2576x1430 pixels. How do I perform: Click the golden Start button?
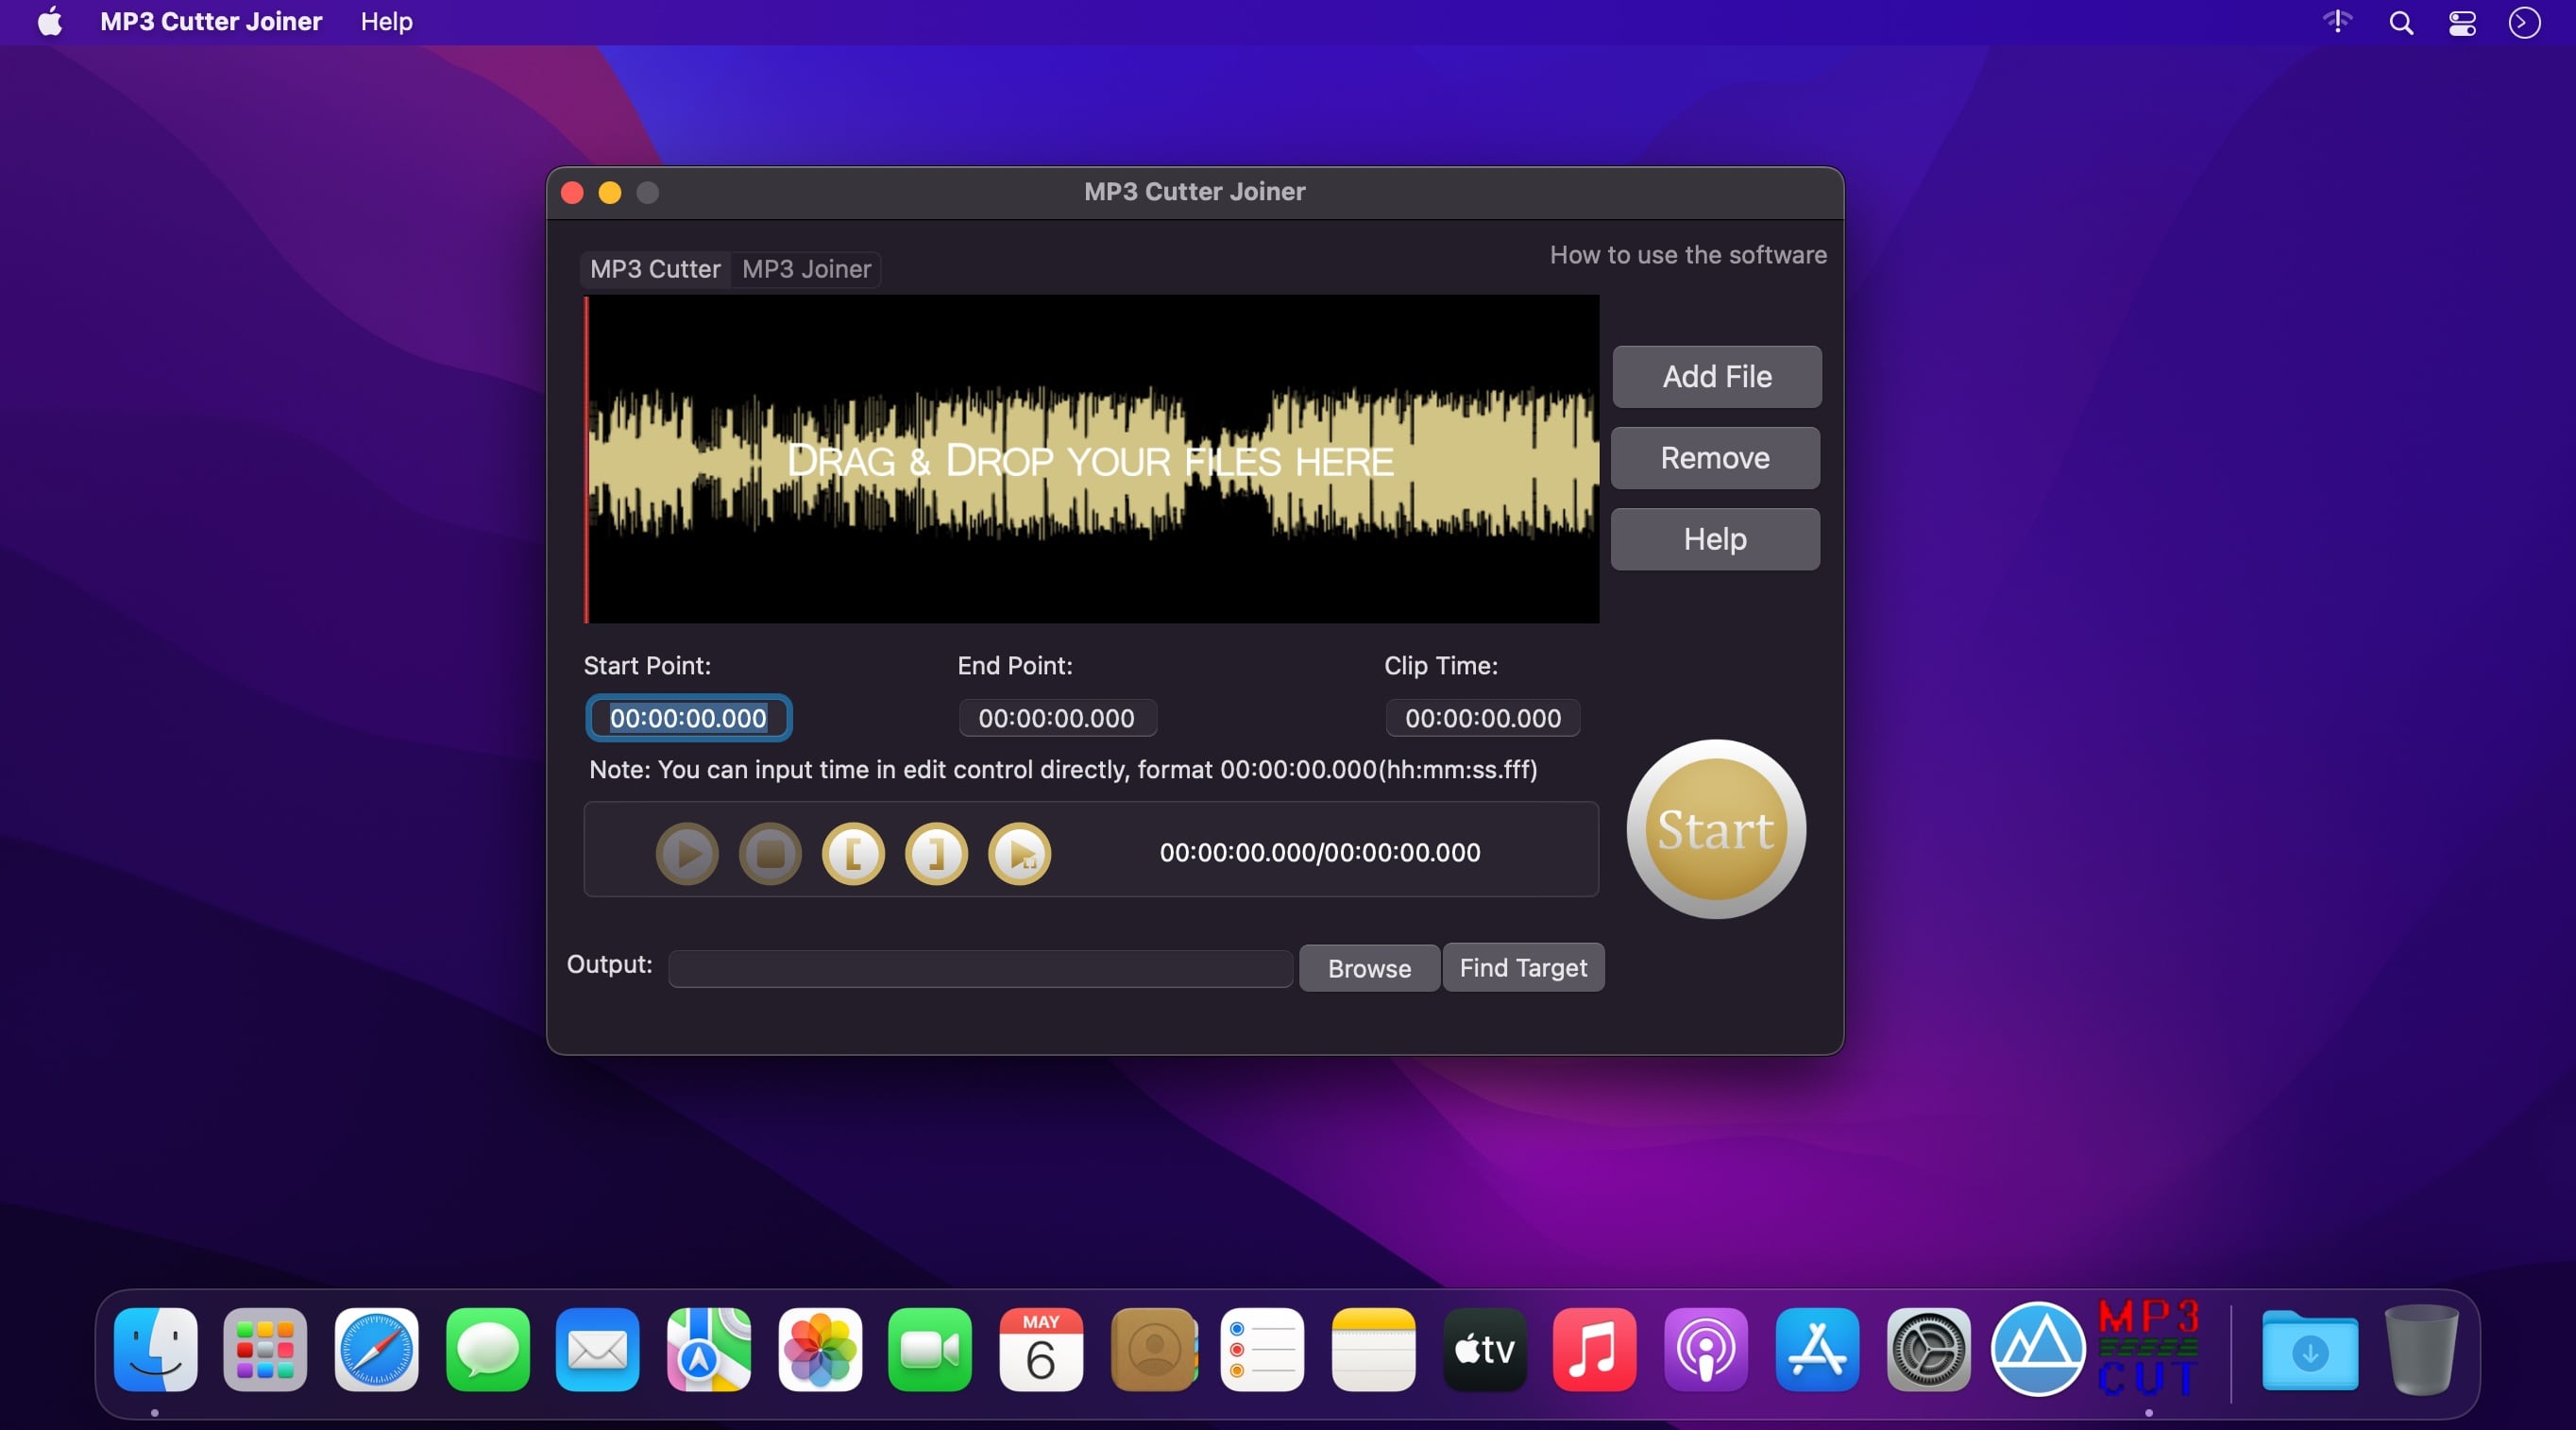[x=1716, y=829]
